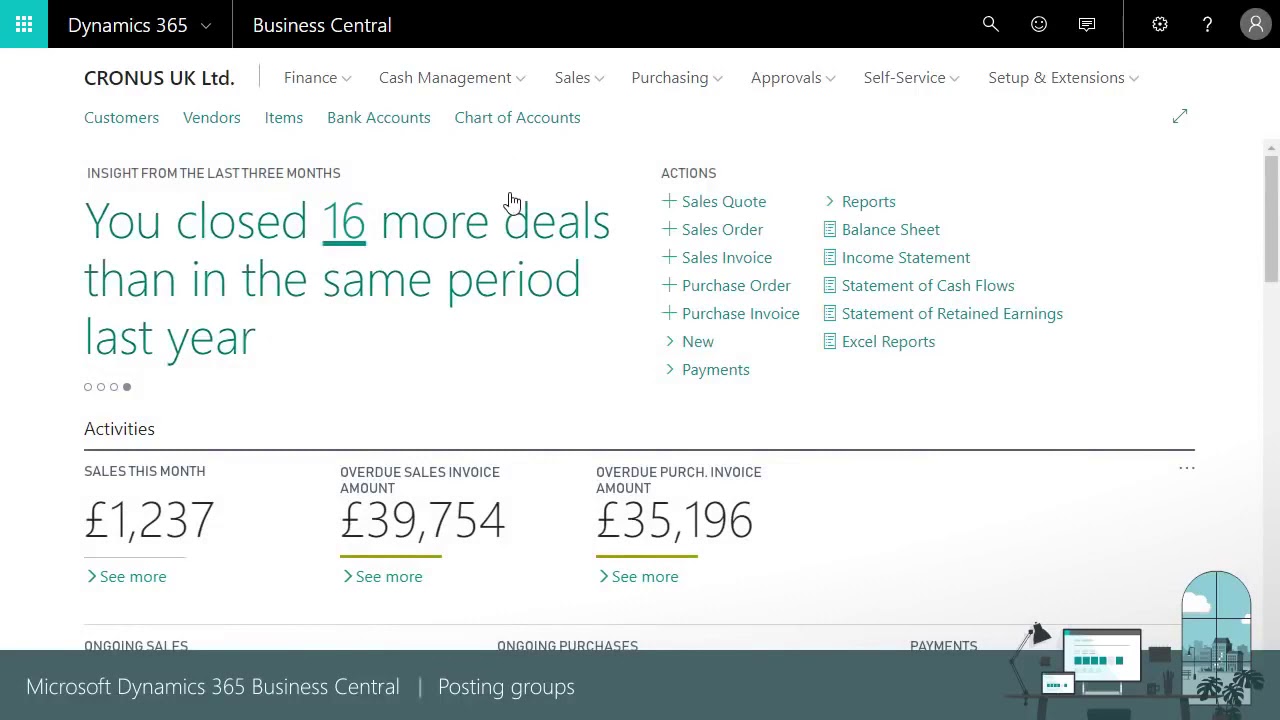Screen dimensions: 1280x720
Task: Click the plus icon beside Sales Invoice
Action: click(x=669, y=257)
